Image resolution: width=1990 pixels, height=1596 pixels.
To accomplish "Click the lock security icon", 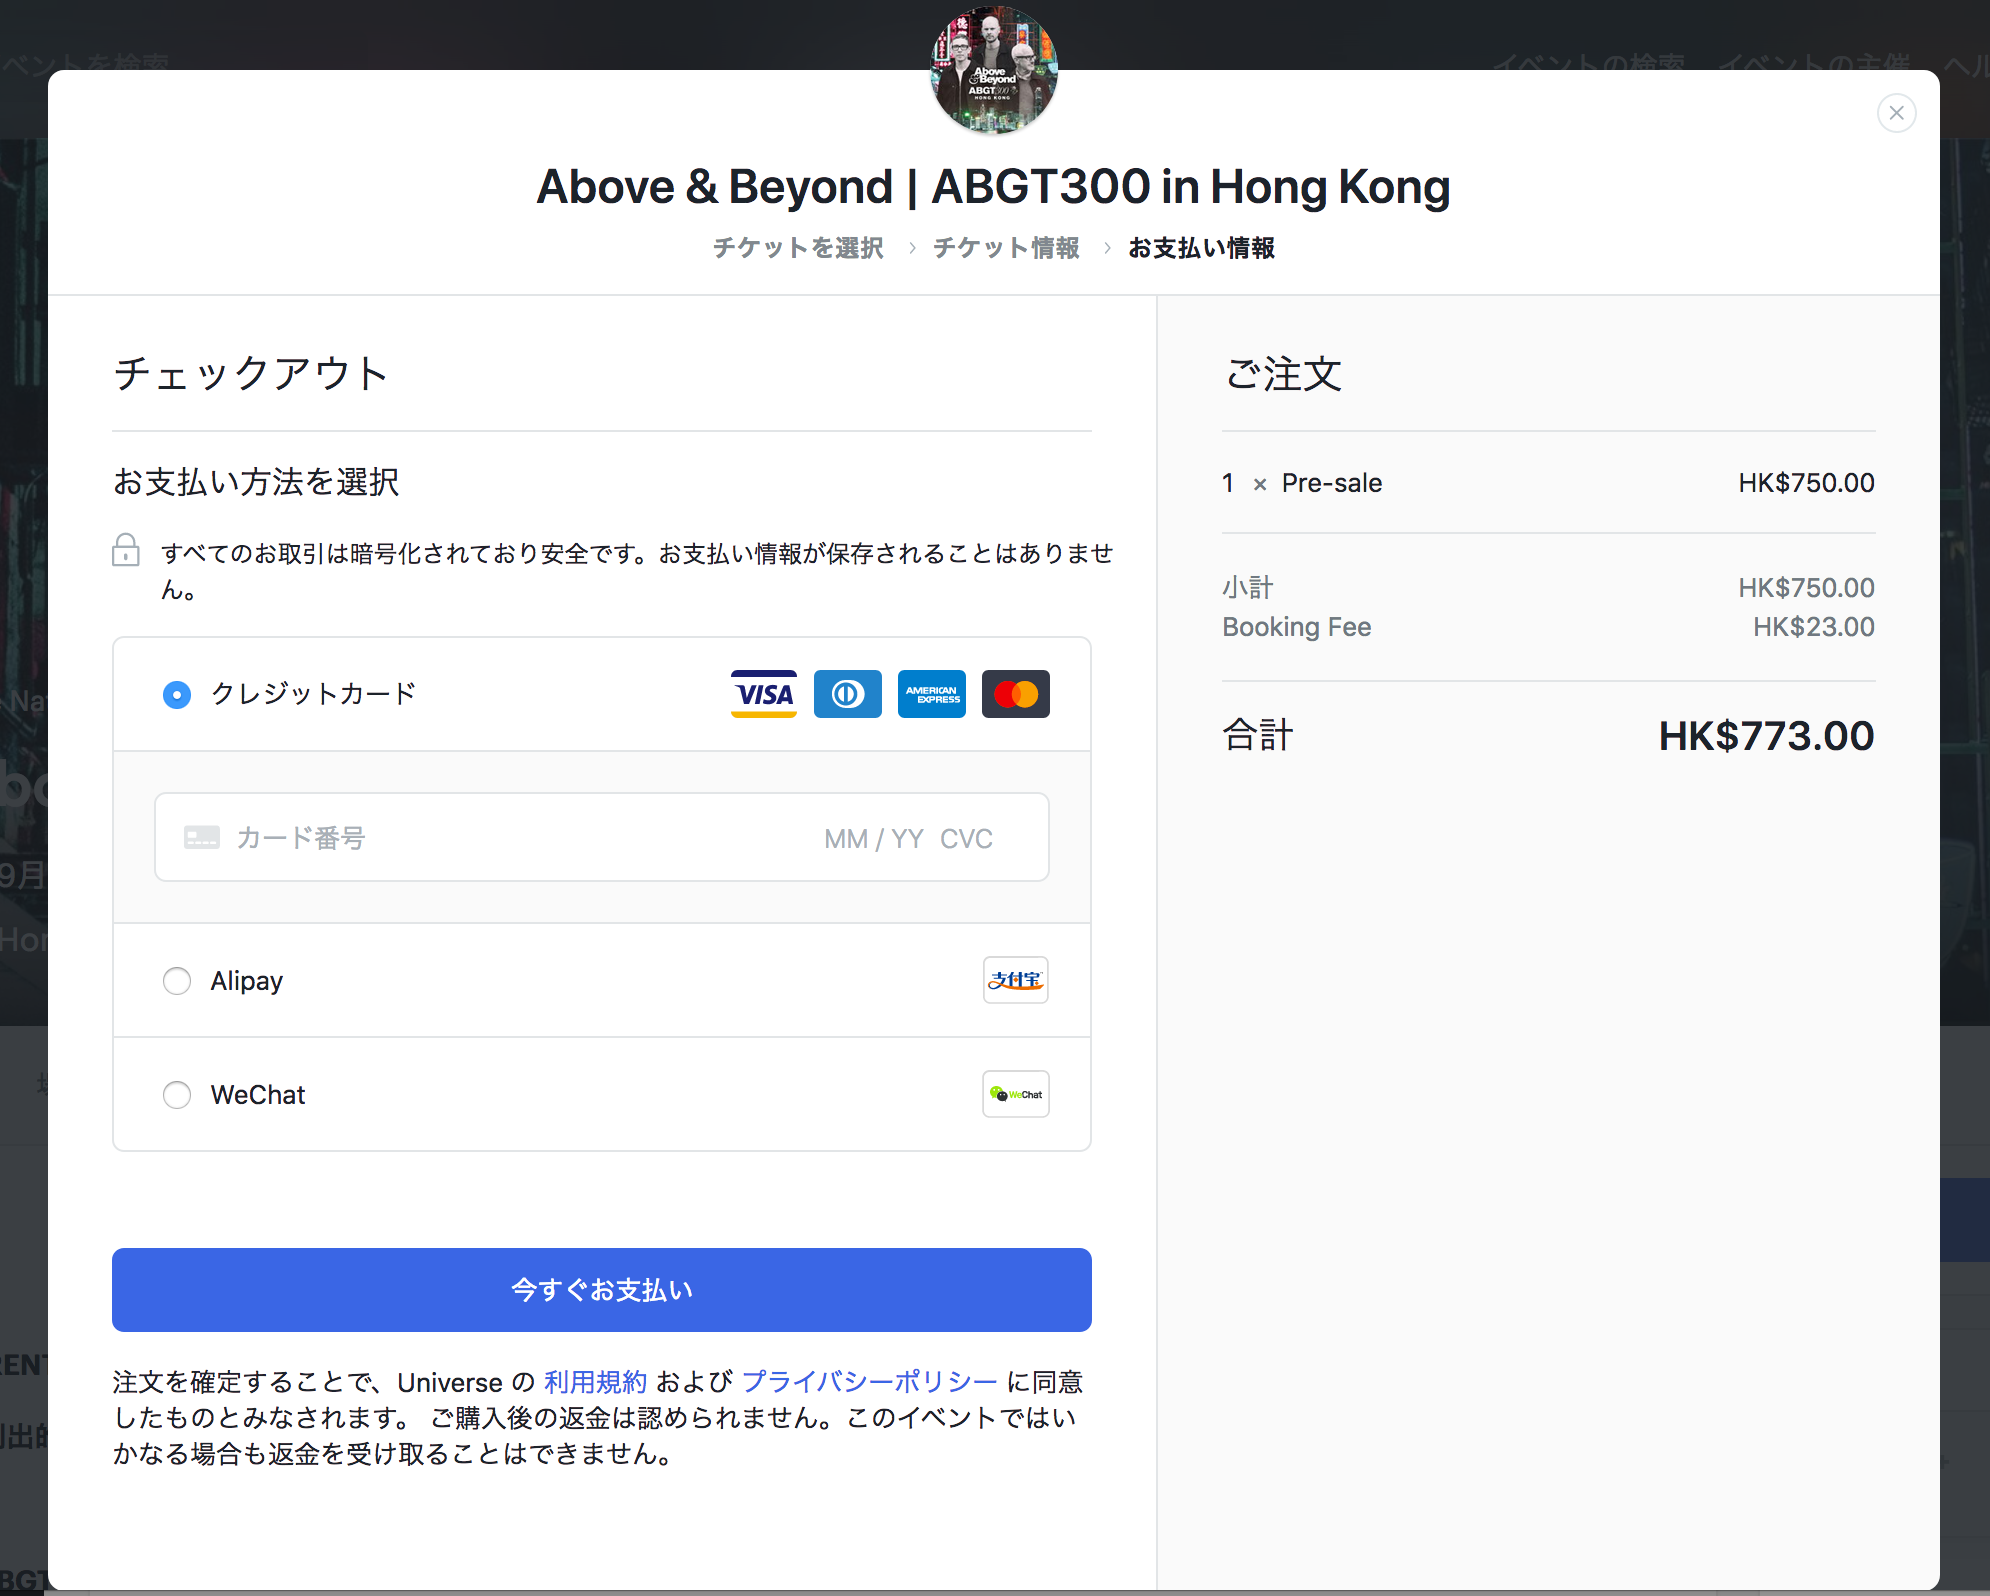I will pos(126,550).
